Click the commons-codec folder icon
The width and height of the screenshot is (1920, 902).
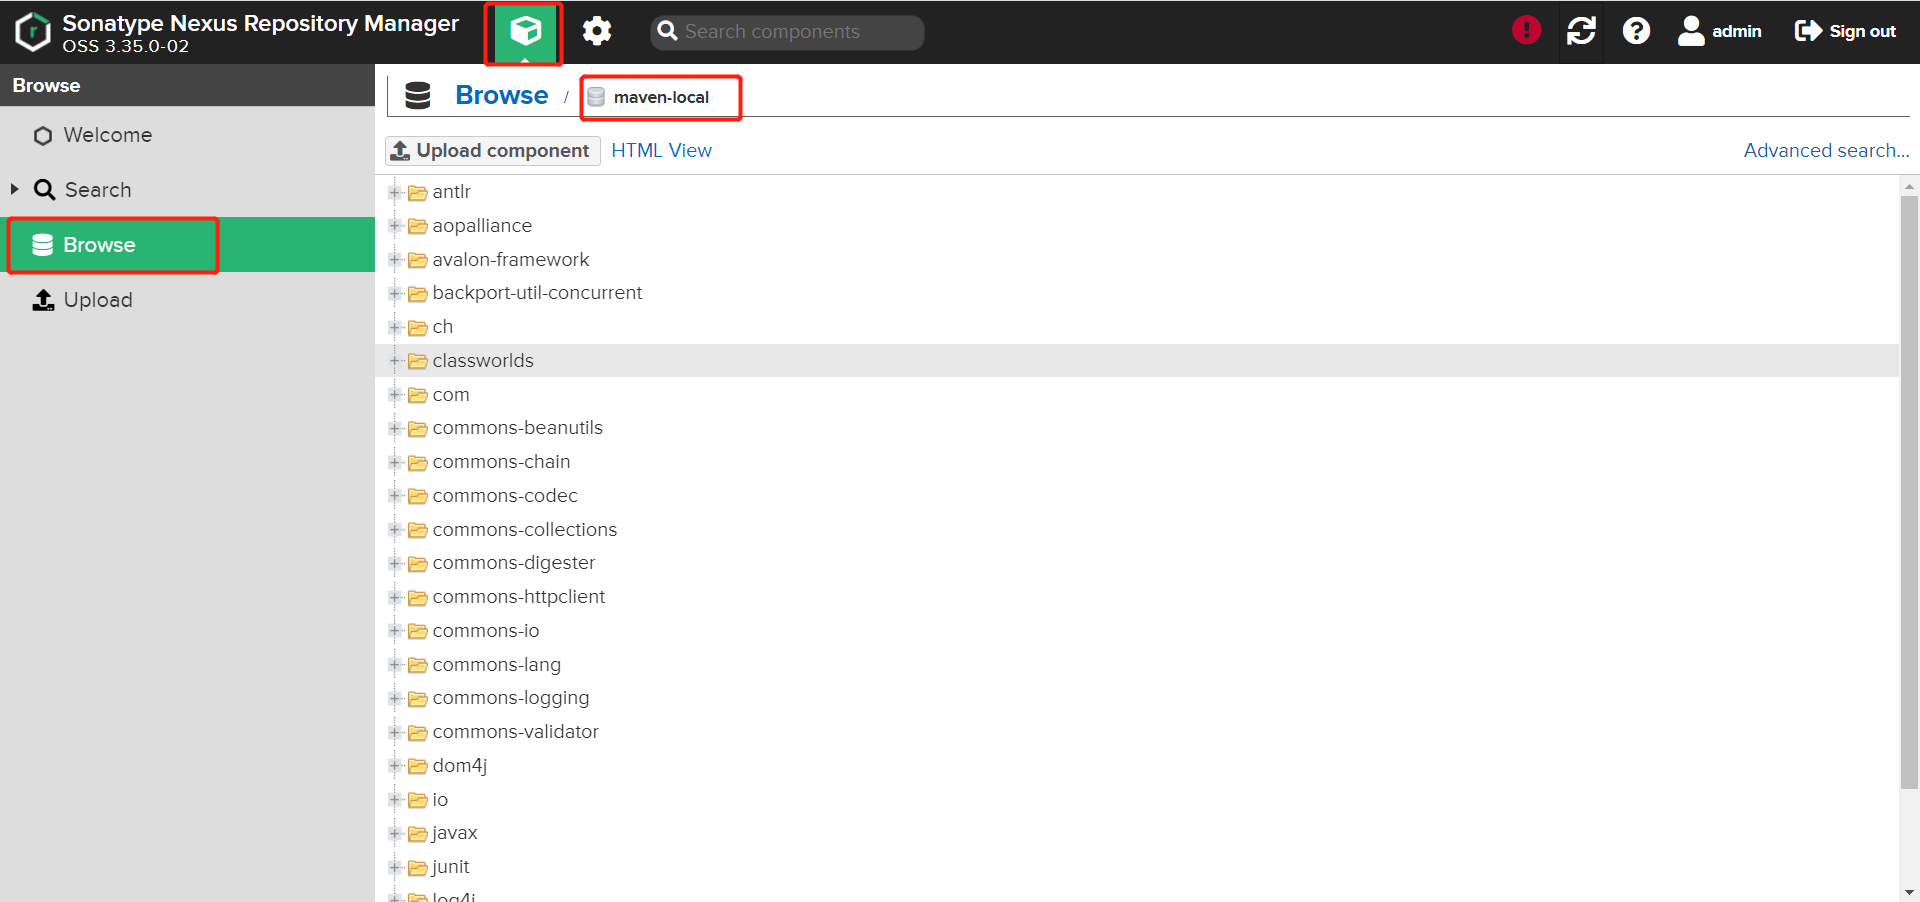(418, 497)
